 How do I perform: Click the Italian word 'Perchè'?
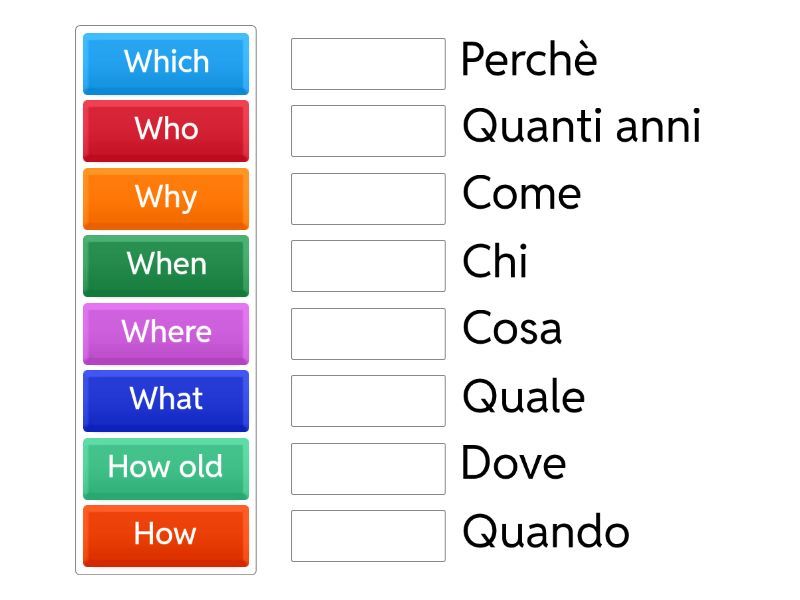[x=528, y=61]
